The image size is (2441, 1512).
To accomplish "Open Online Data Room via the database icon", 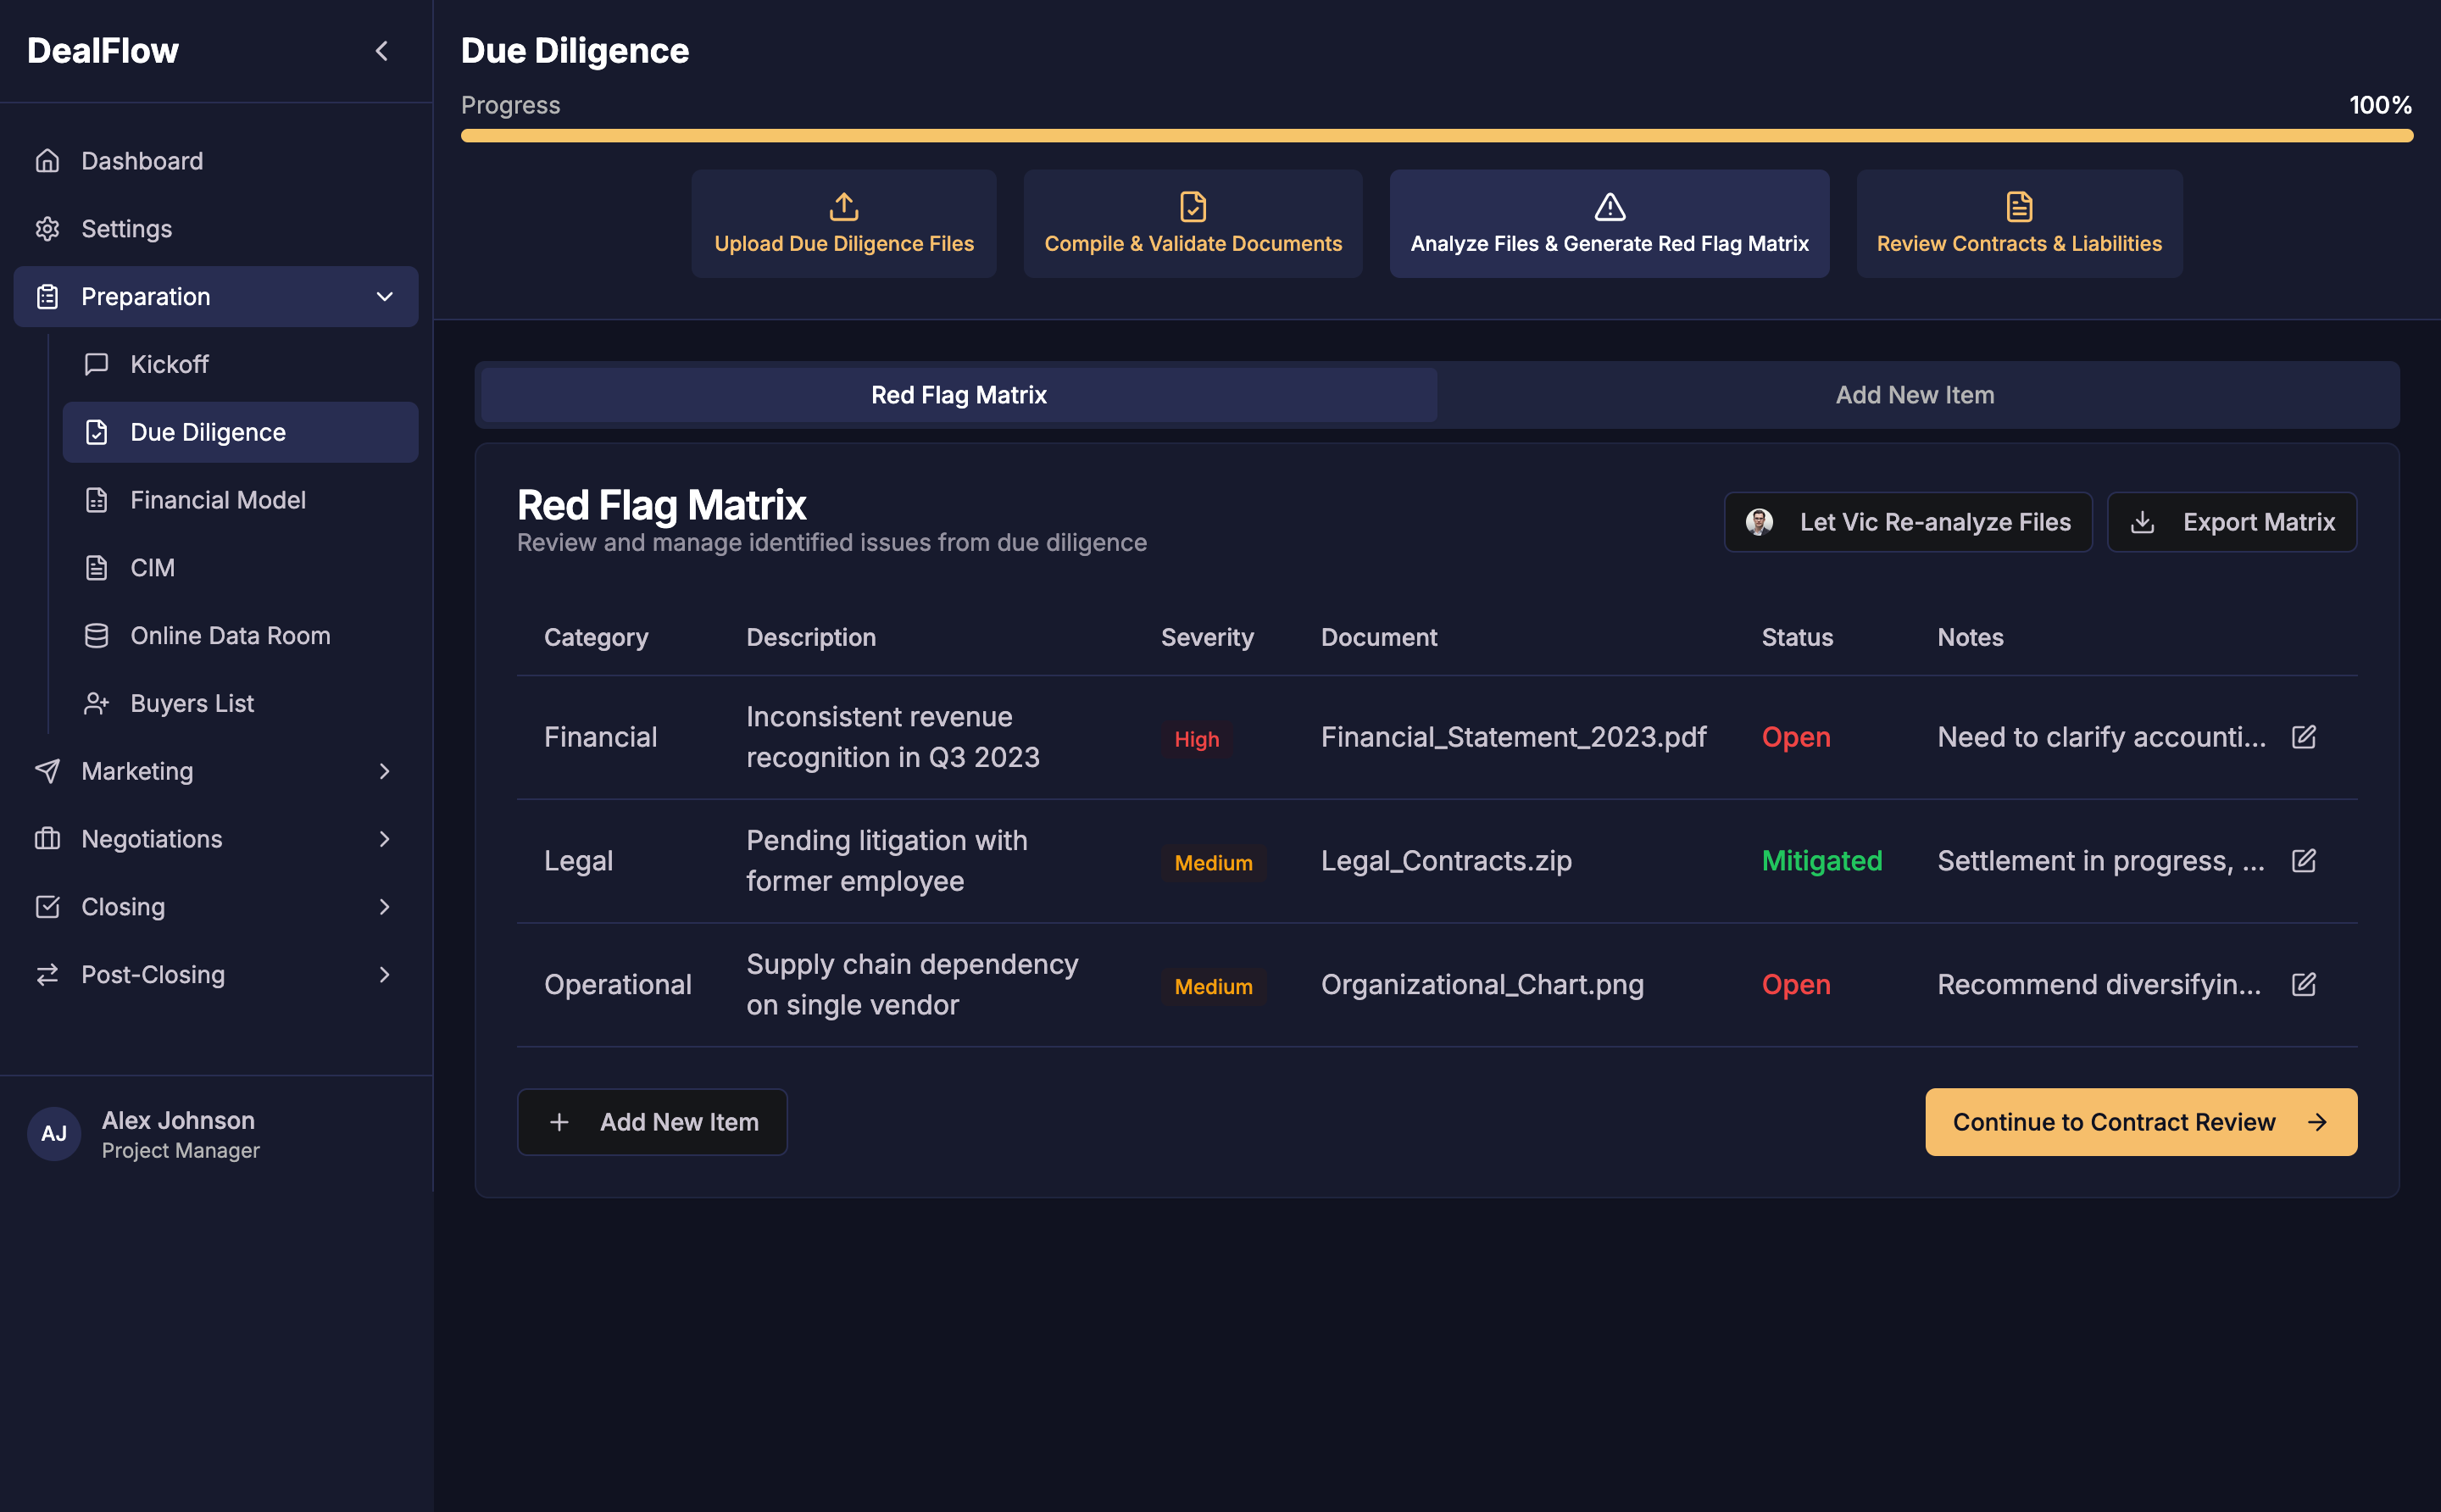I will (x=96, y=635).
